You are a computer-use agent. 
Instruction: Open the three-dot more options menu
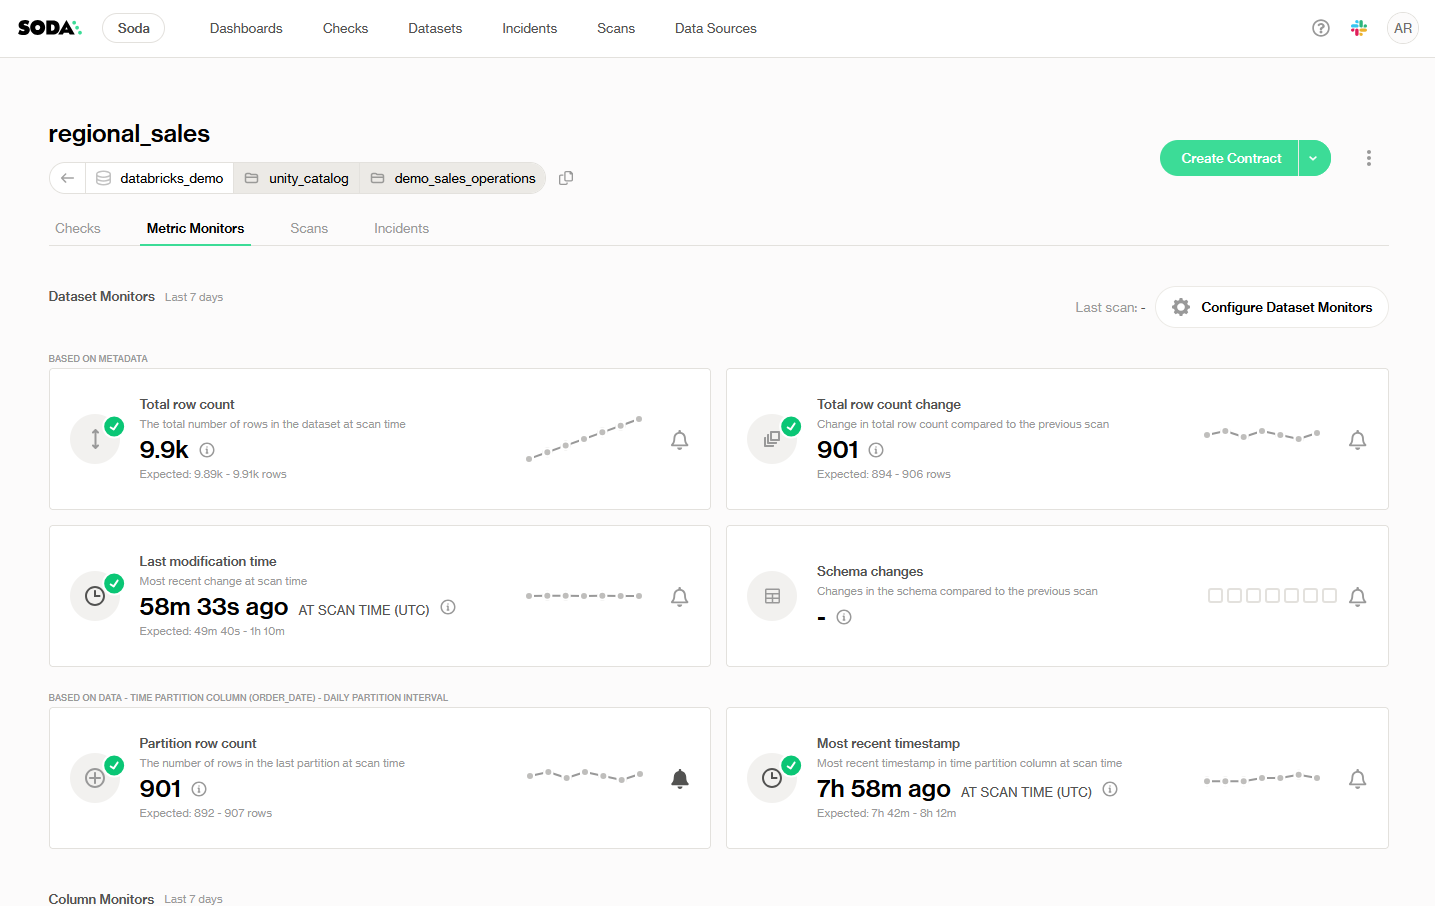click(1369, 158)
